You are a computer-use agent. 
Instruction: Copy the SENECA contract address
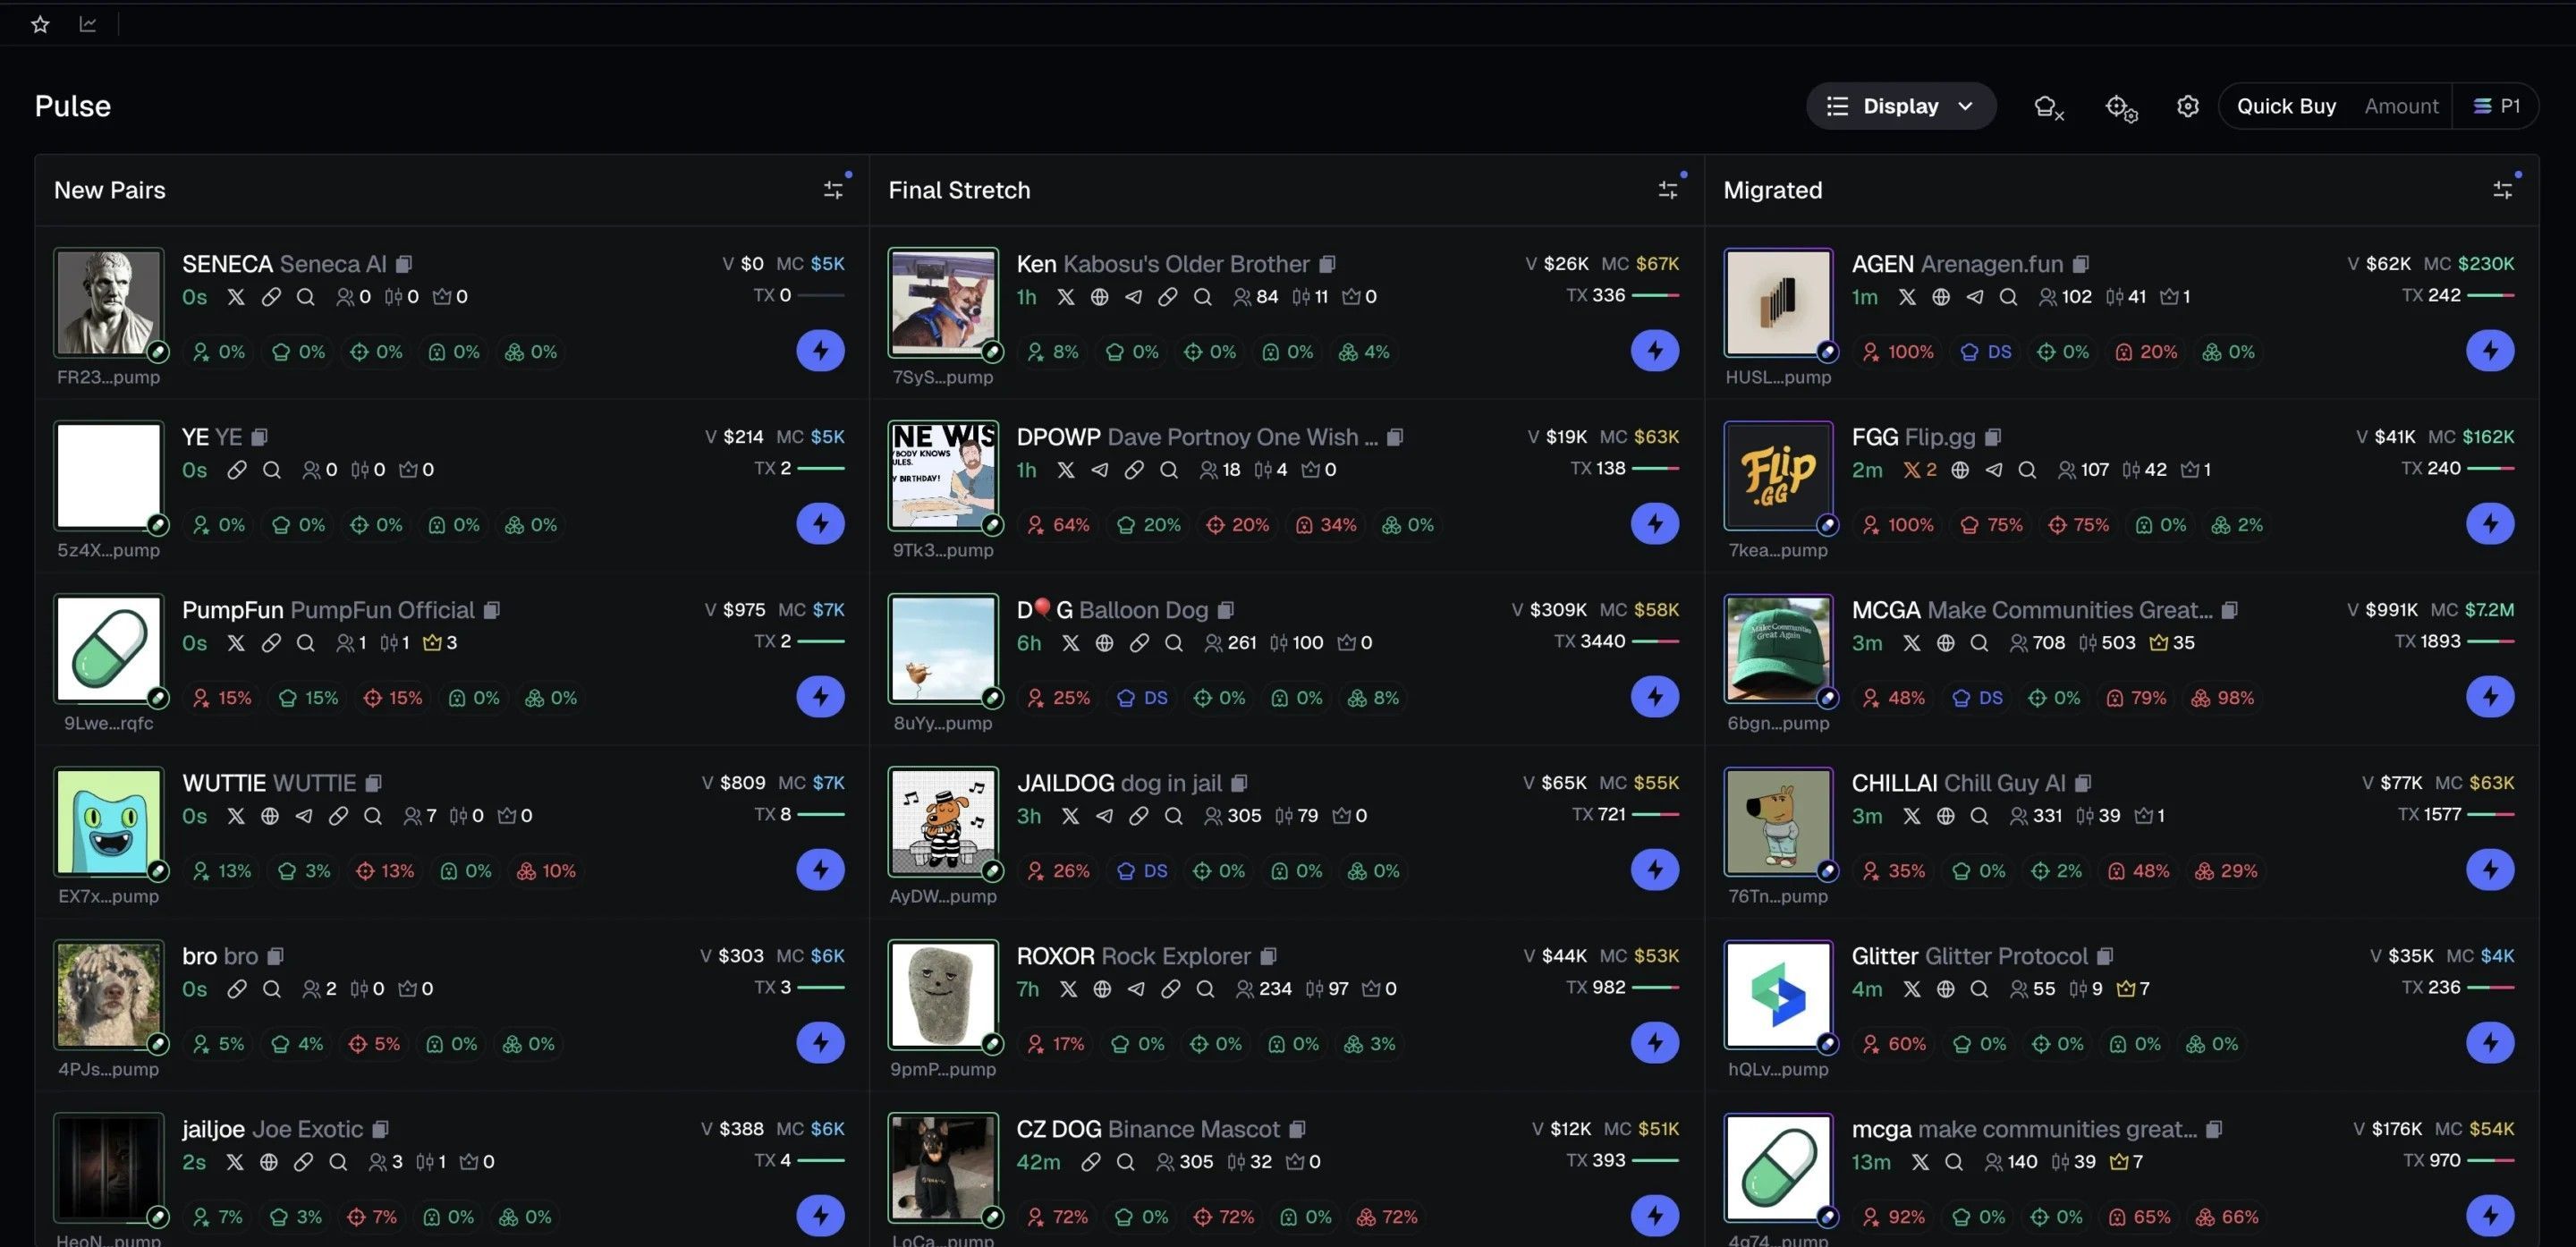tap(405, 263)
